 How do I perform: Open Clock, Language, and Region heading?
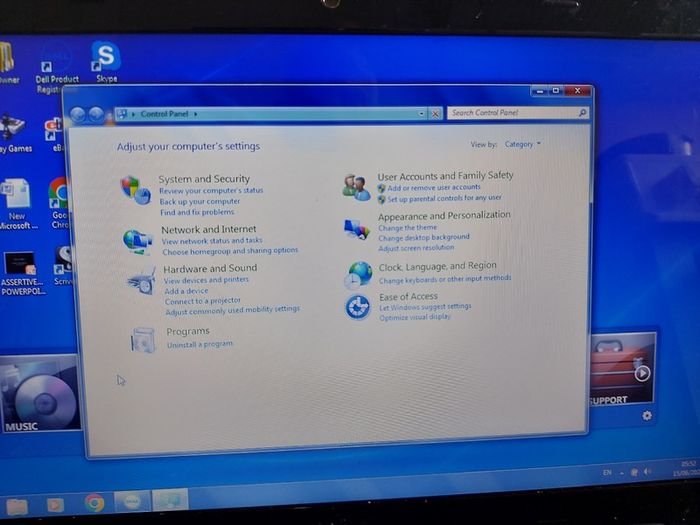[x=438, y=267]
